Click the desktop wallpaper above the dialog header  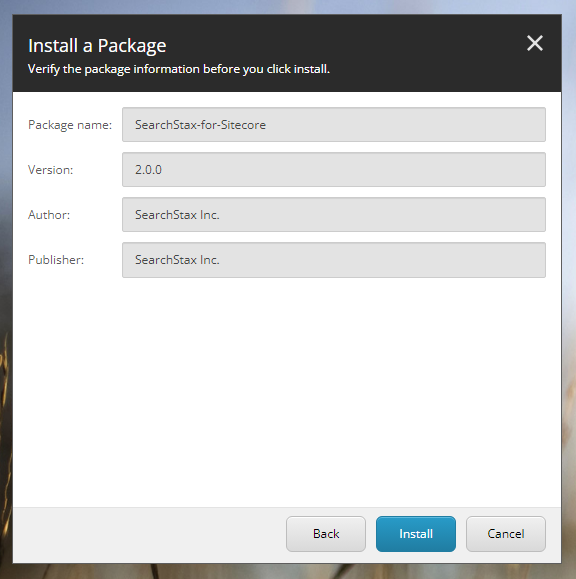(x=288, y=7)
